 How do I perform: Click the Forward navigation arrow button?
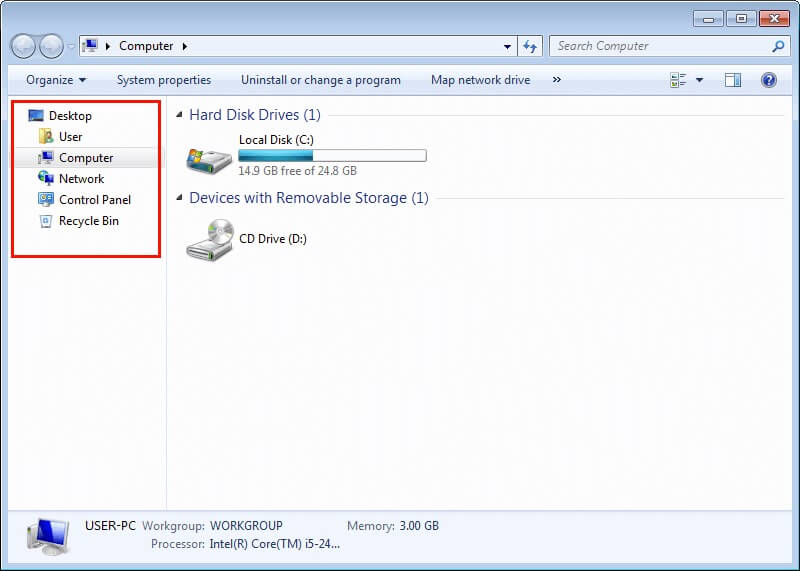pyautogui.click(x=50, y=46)
